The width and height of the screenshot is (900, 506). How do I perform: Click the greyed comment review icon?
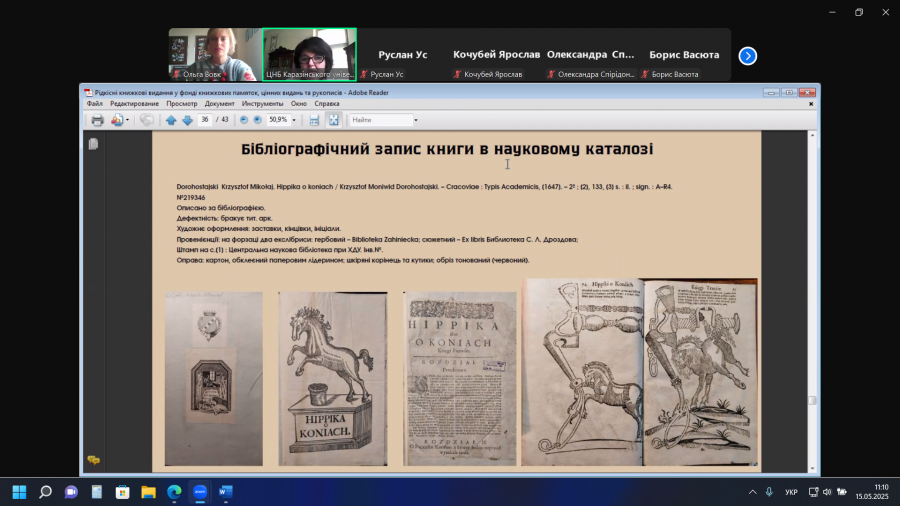[x=147, y=120]
